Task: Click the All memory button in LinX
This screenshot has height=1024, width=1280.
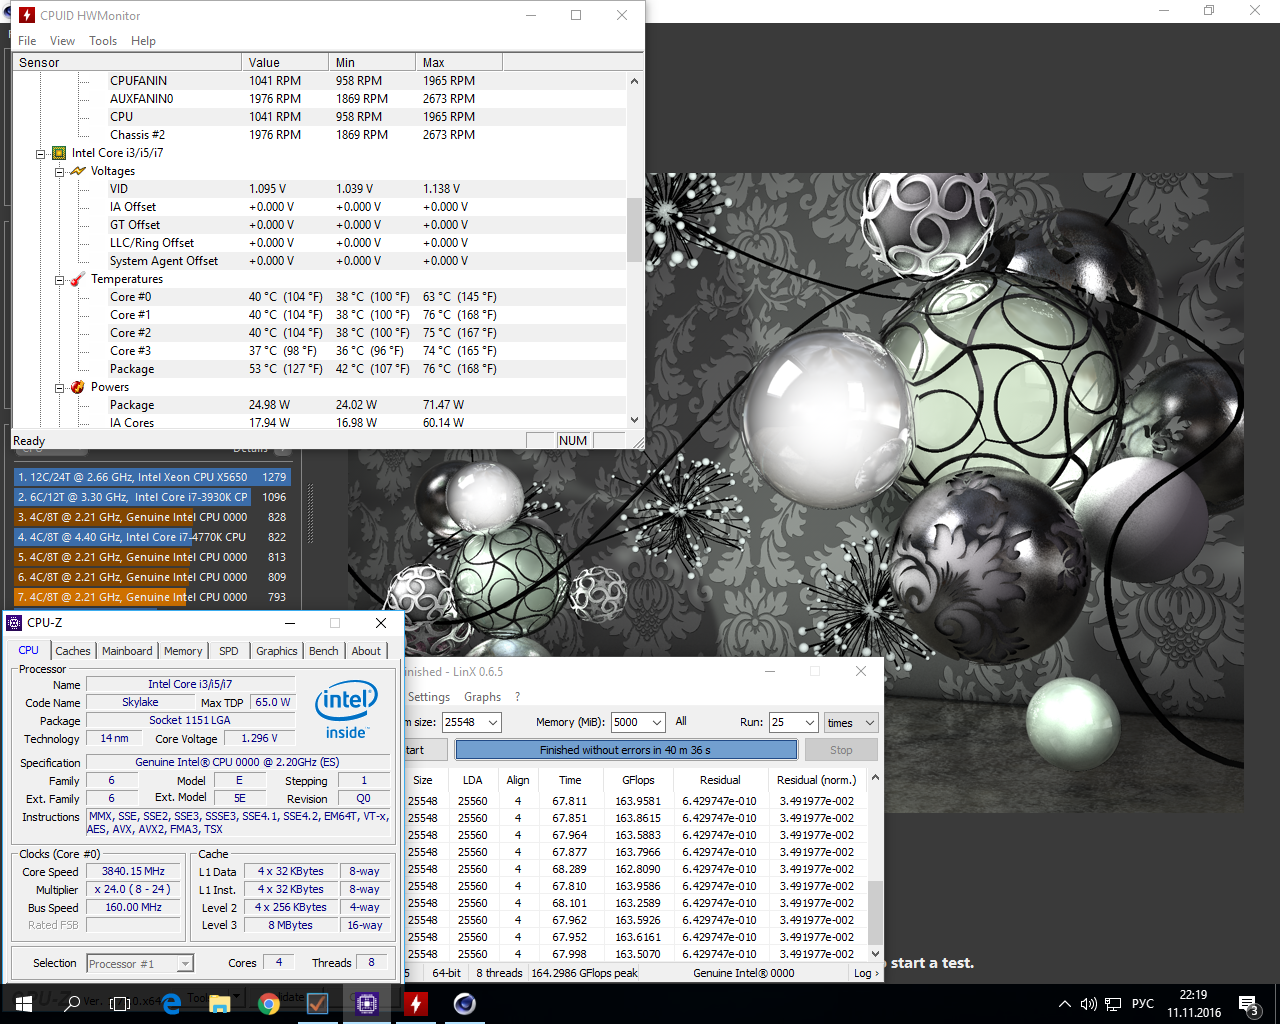Action: tap(681, 722)
